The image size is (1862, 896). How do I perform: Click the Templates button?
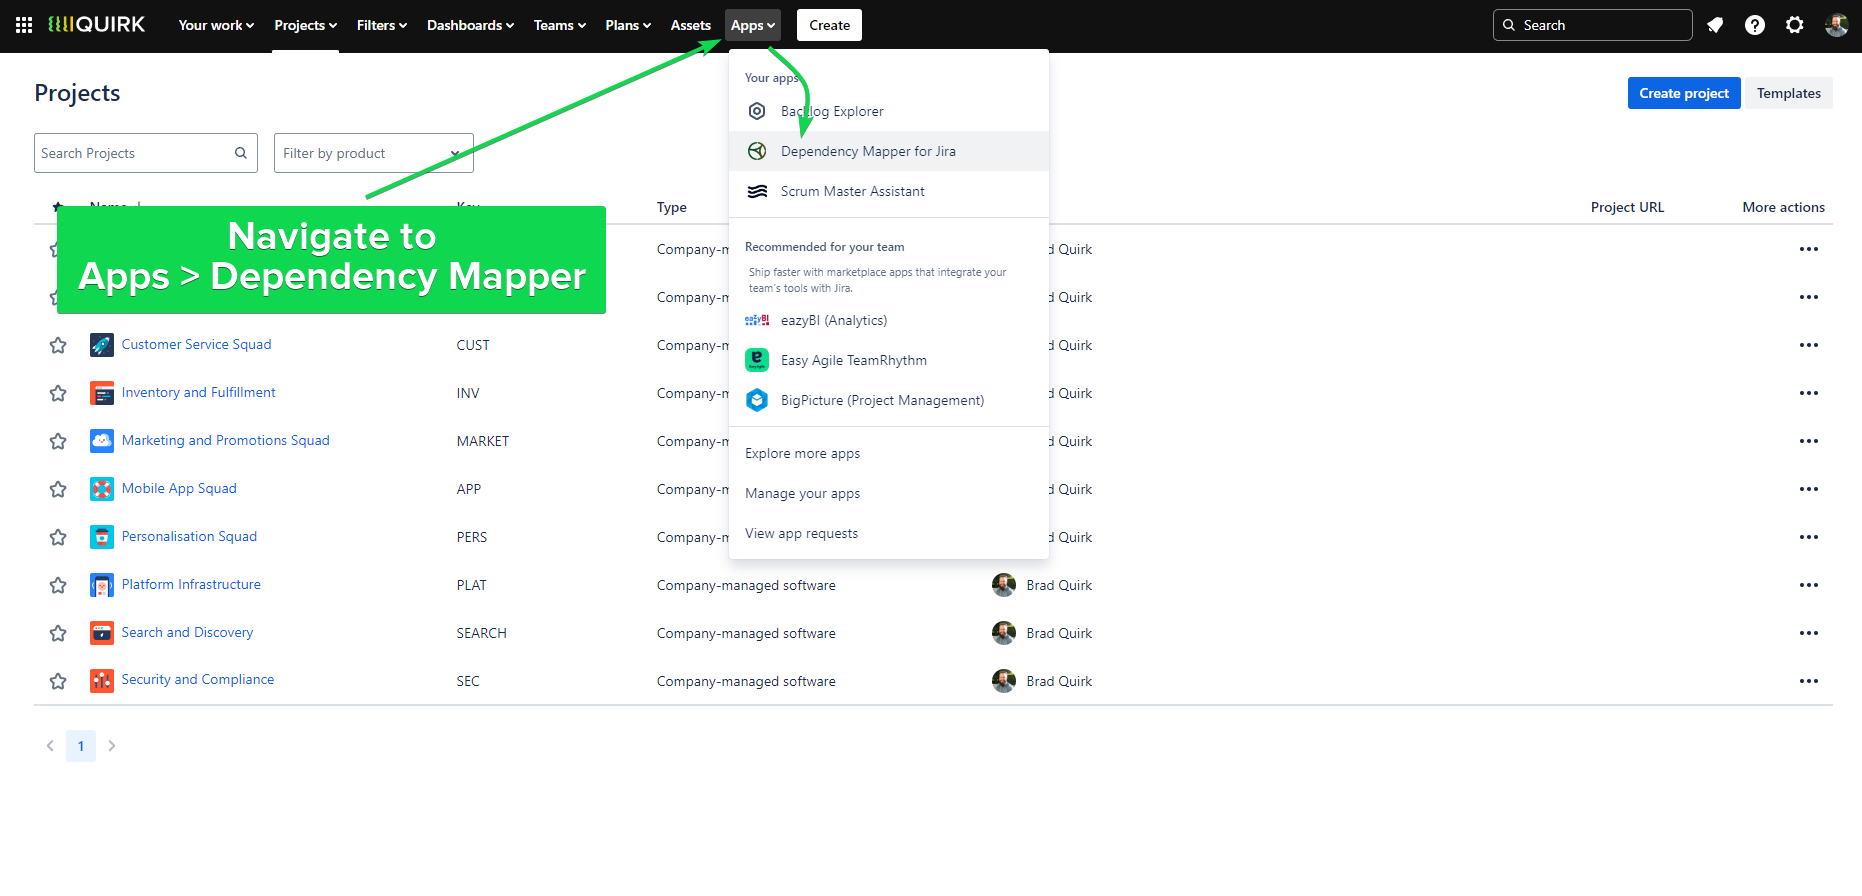tap(1789, 93)
